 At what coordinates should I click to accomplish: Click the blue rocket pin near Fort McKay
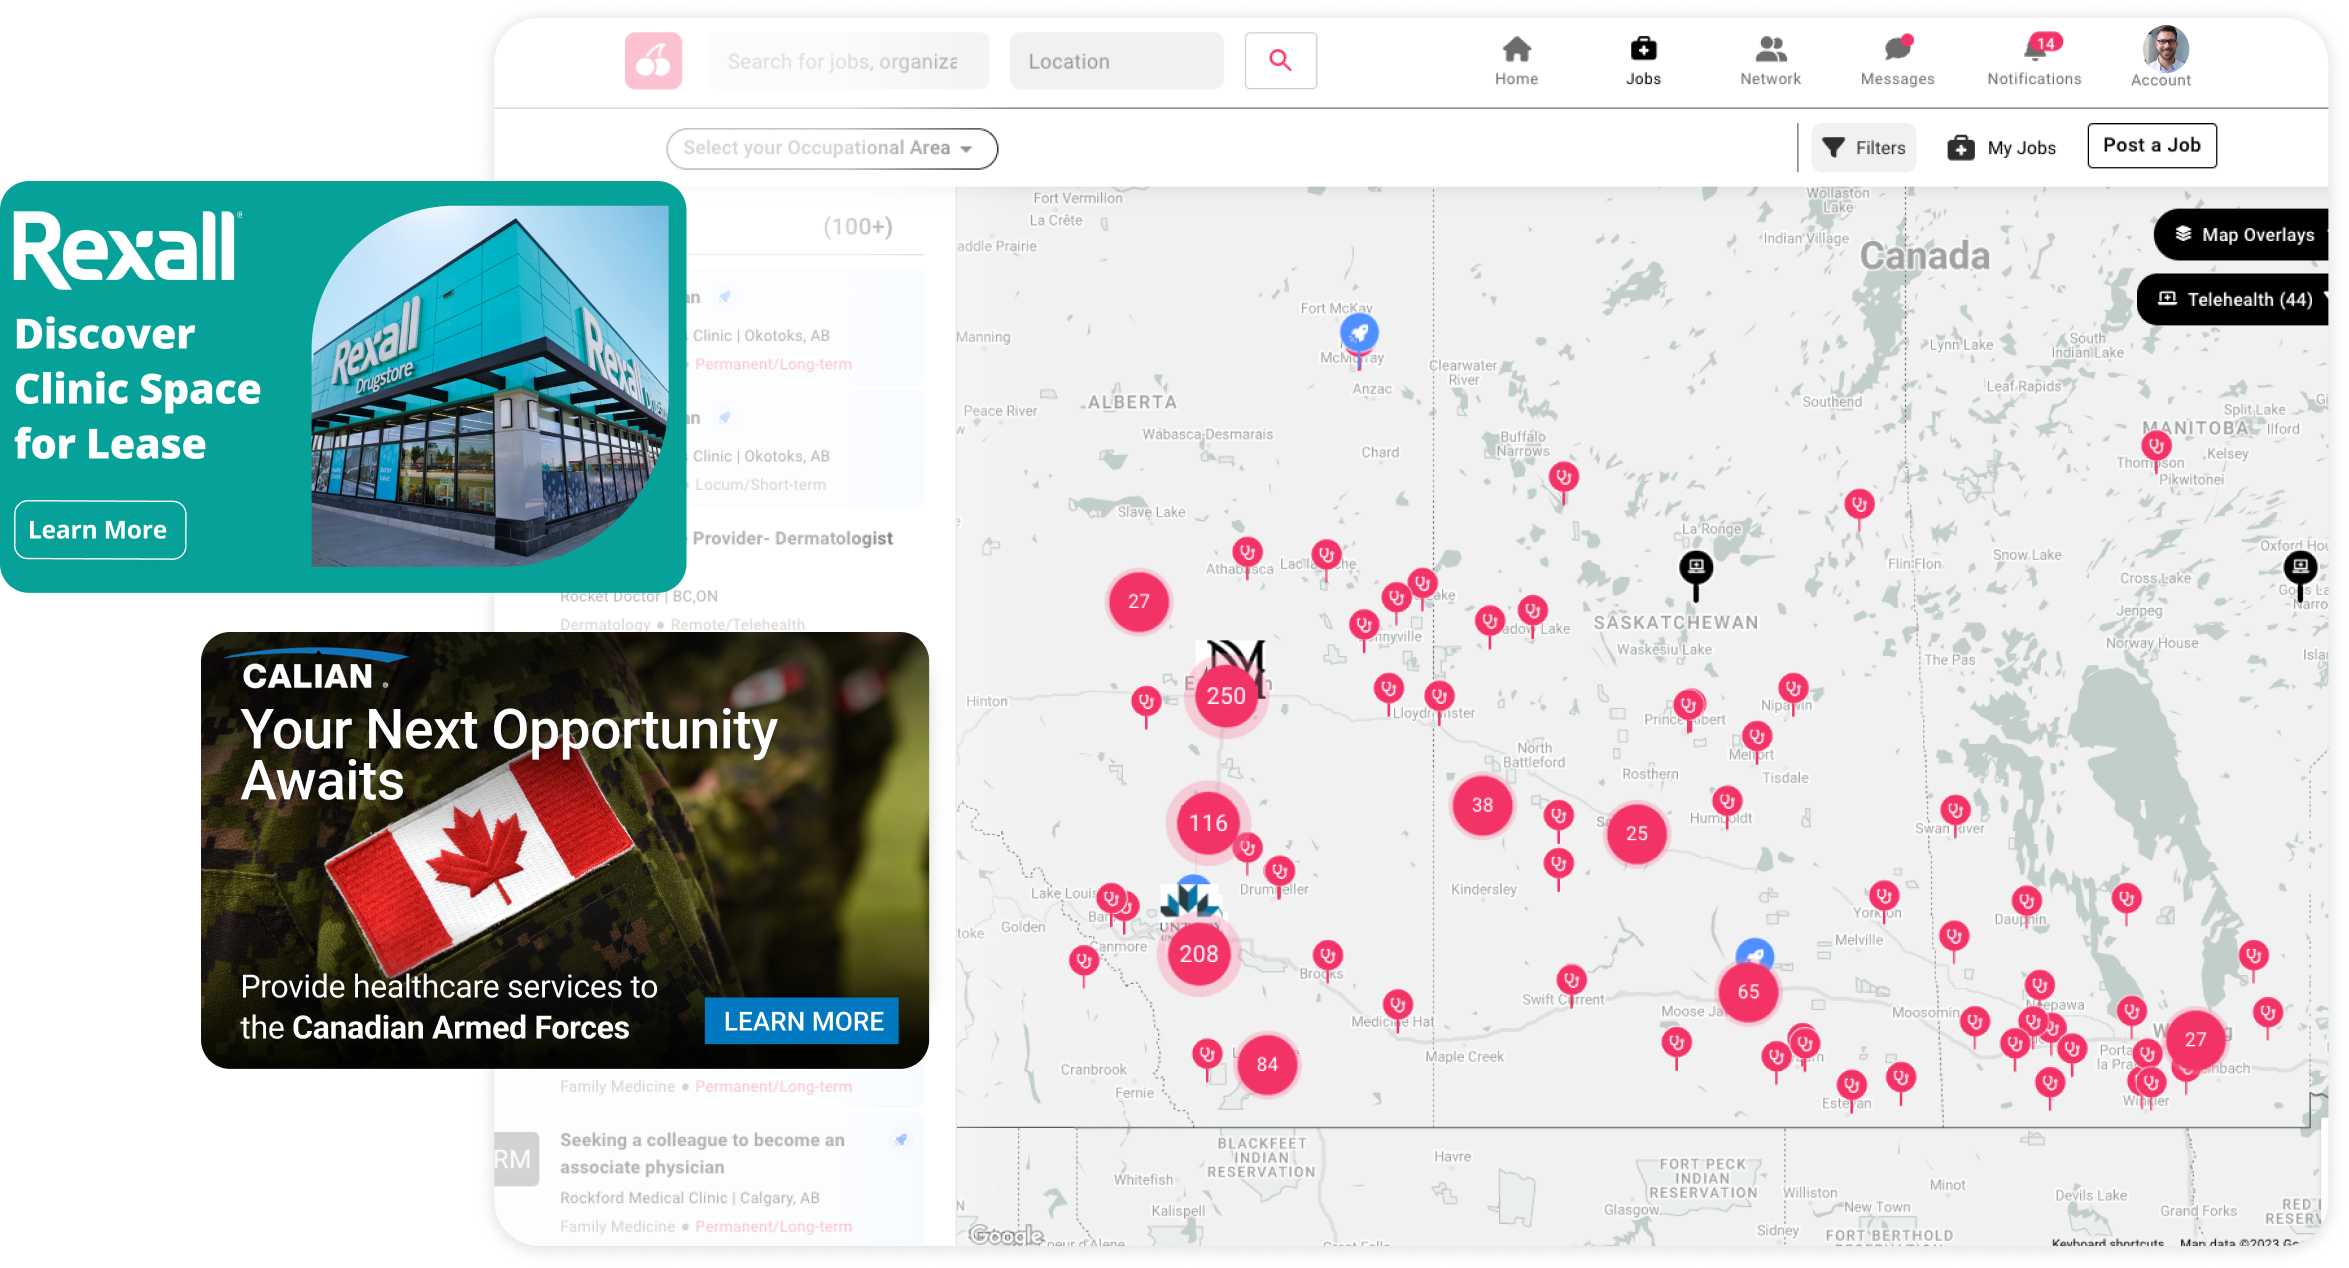(x=1359, y=334)
